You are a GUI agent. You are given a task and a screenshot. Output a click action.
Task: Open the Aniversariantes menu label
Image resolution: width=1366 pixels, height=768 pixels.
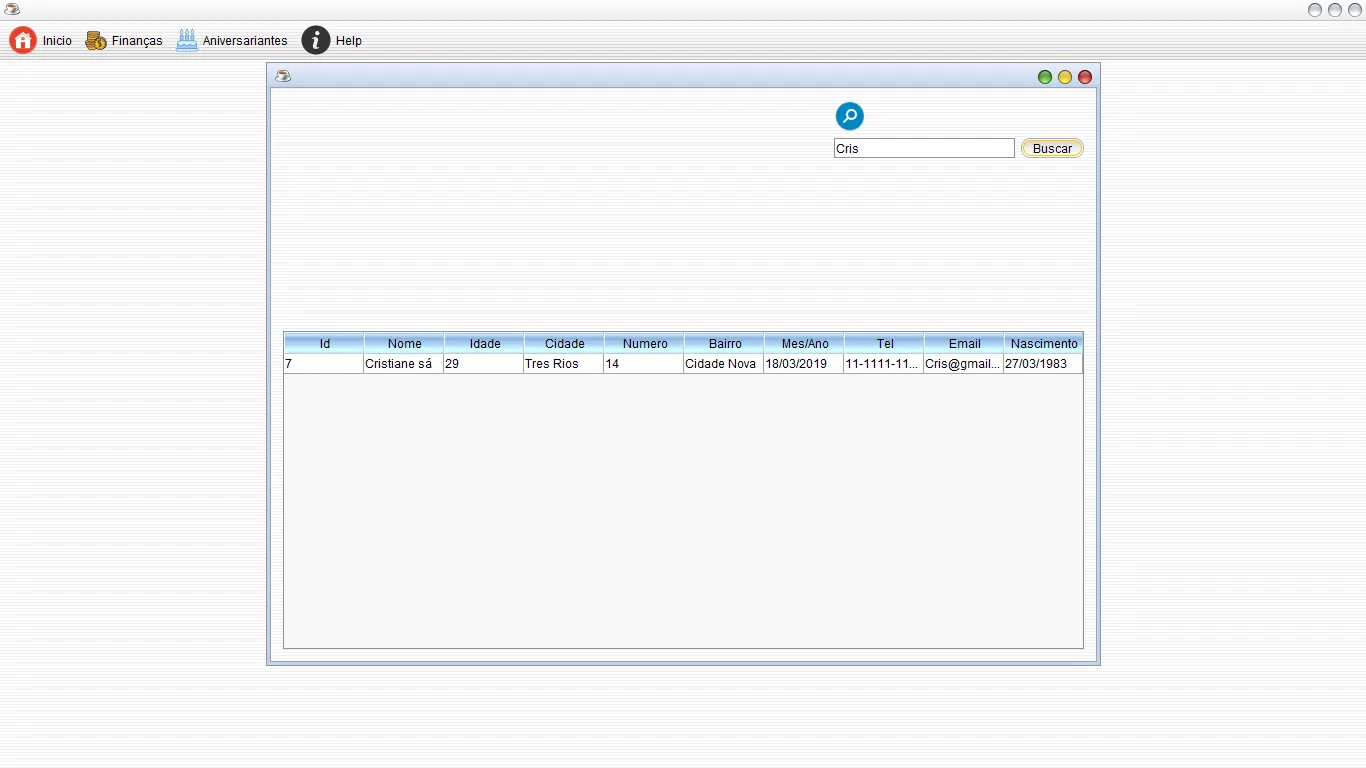click(245, 41)
